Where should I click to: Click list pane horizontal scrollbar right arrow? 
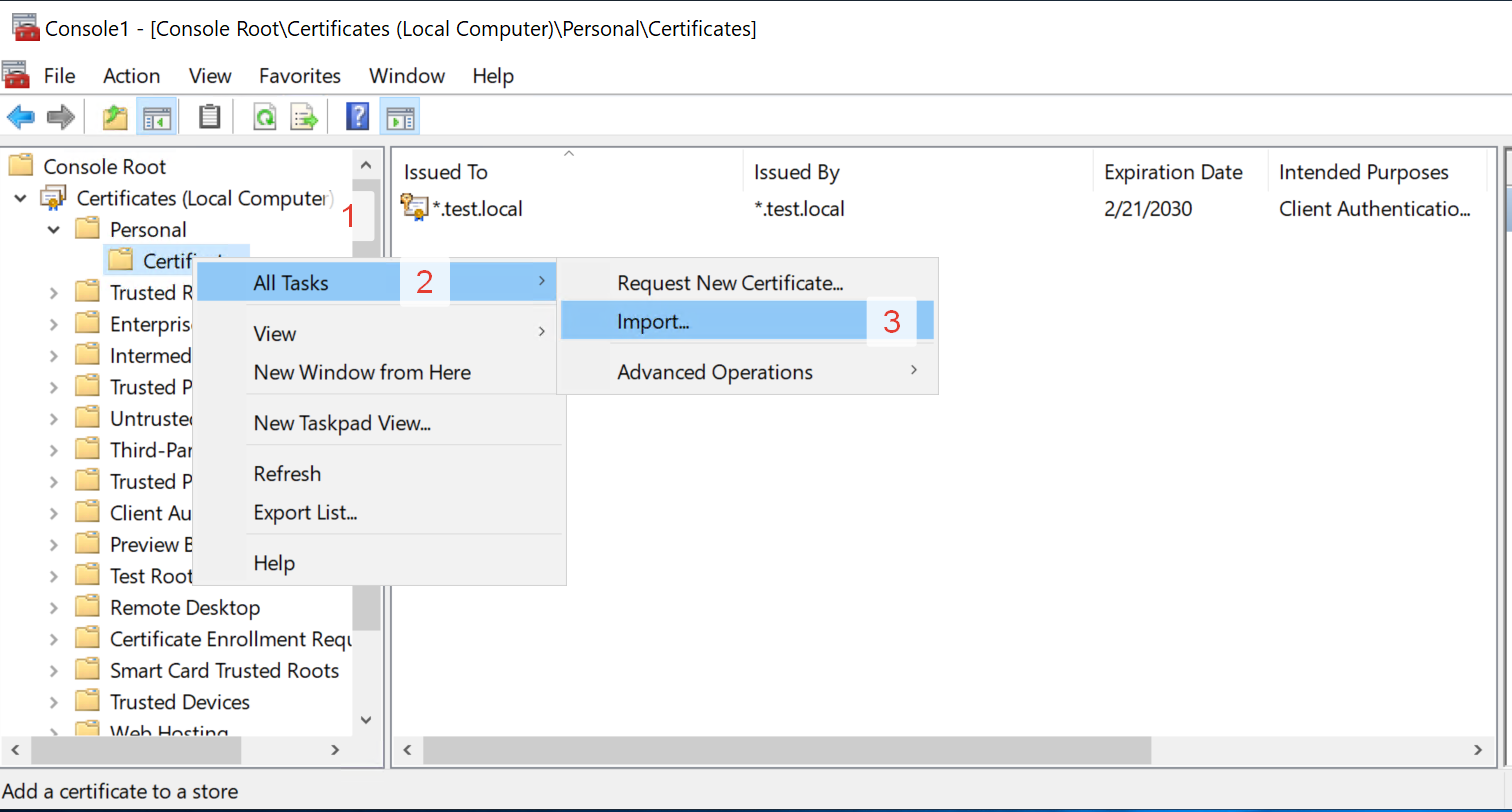1478,749
